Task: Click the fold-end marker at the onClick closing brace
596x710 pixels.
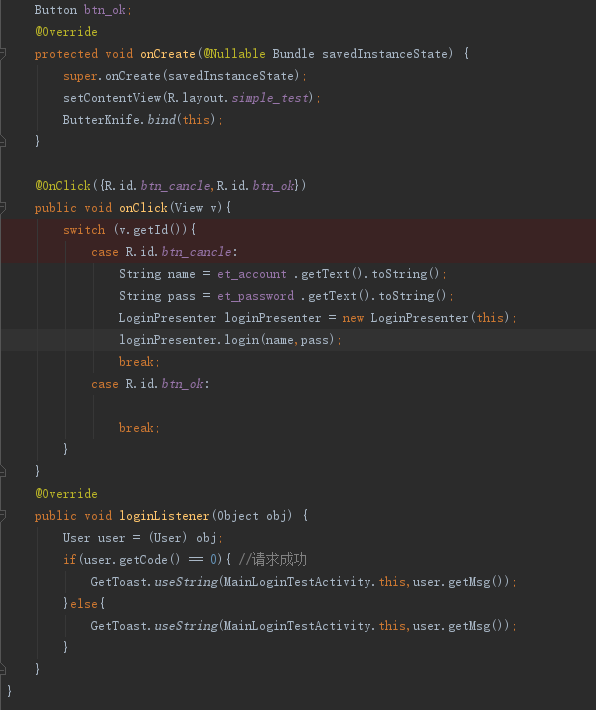Action: click(2, 471)
